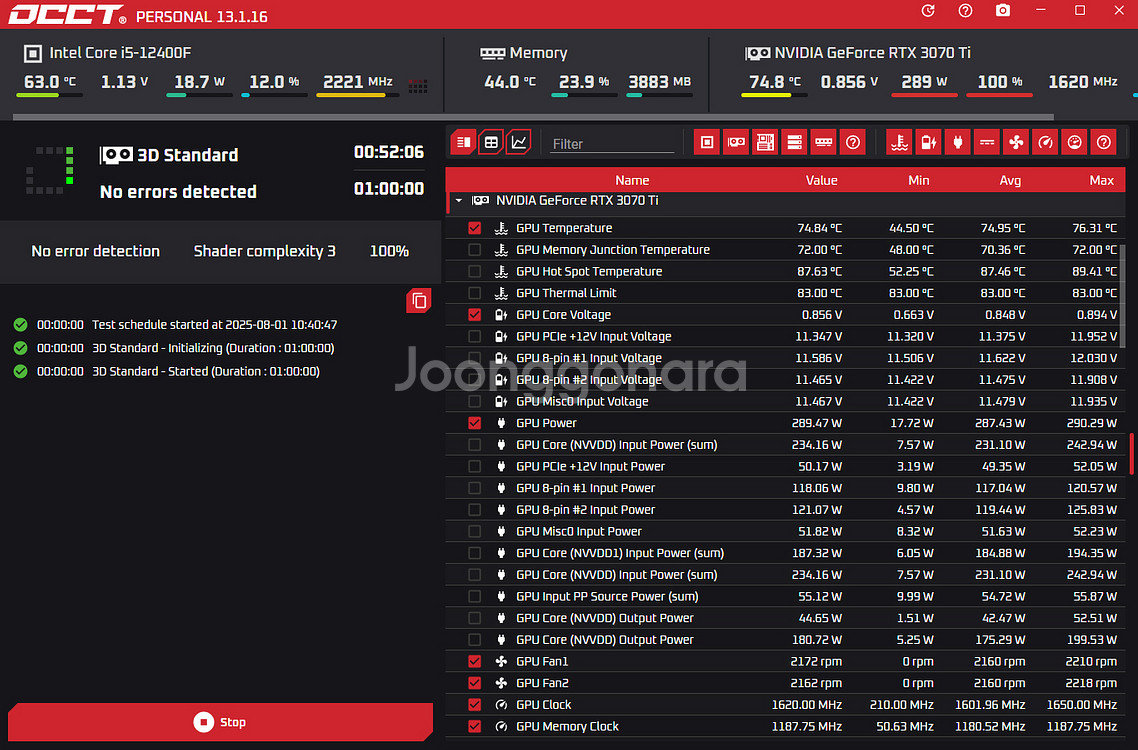Check GPU Misc0 Input Power checkbox
The width and height of the screenshot is (1138, 750).
coord(475,531)
